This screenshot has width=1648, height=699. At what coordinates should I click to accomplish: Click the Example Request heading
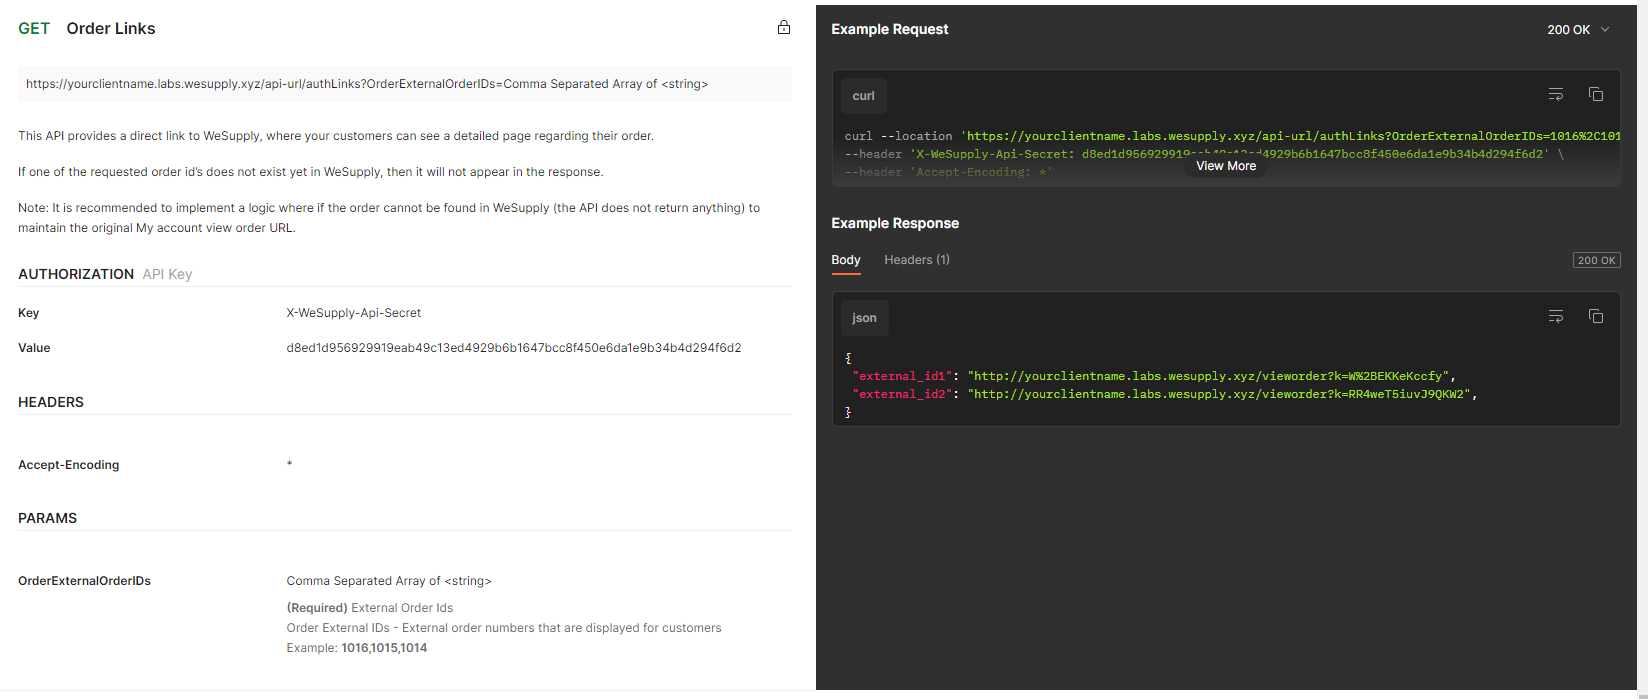pos(890,30)
